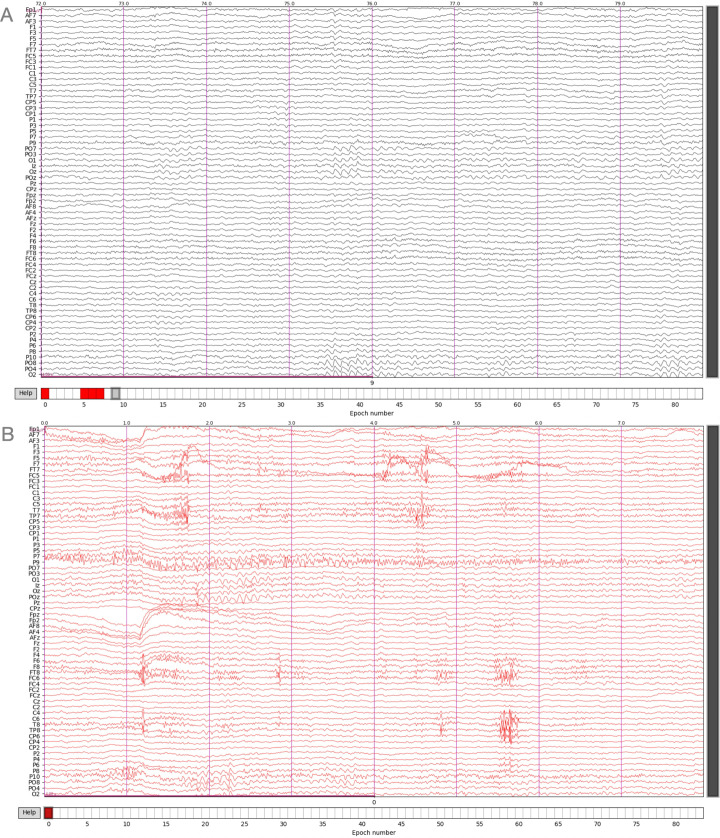
Task: Mark channel FC6 in panel B
Action: click(x=34, y=678)
